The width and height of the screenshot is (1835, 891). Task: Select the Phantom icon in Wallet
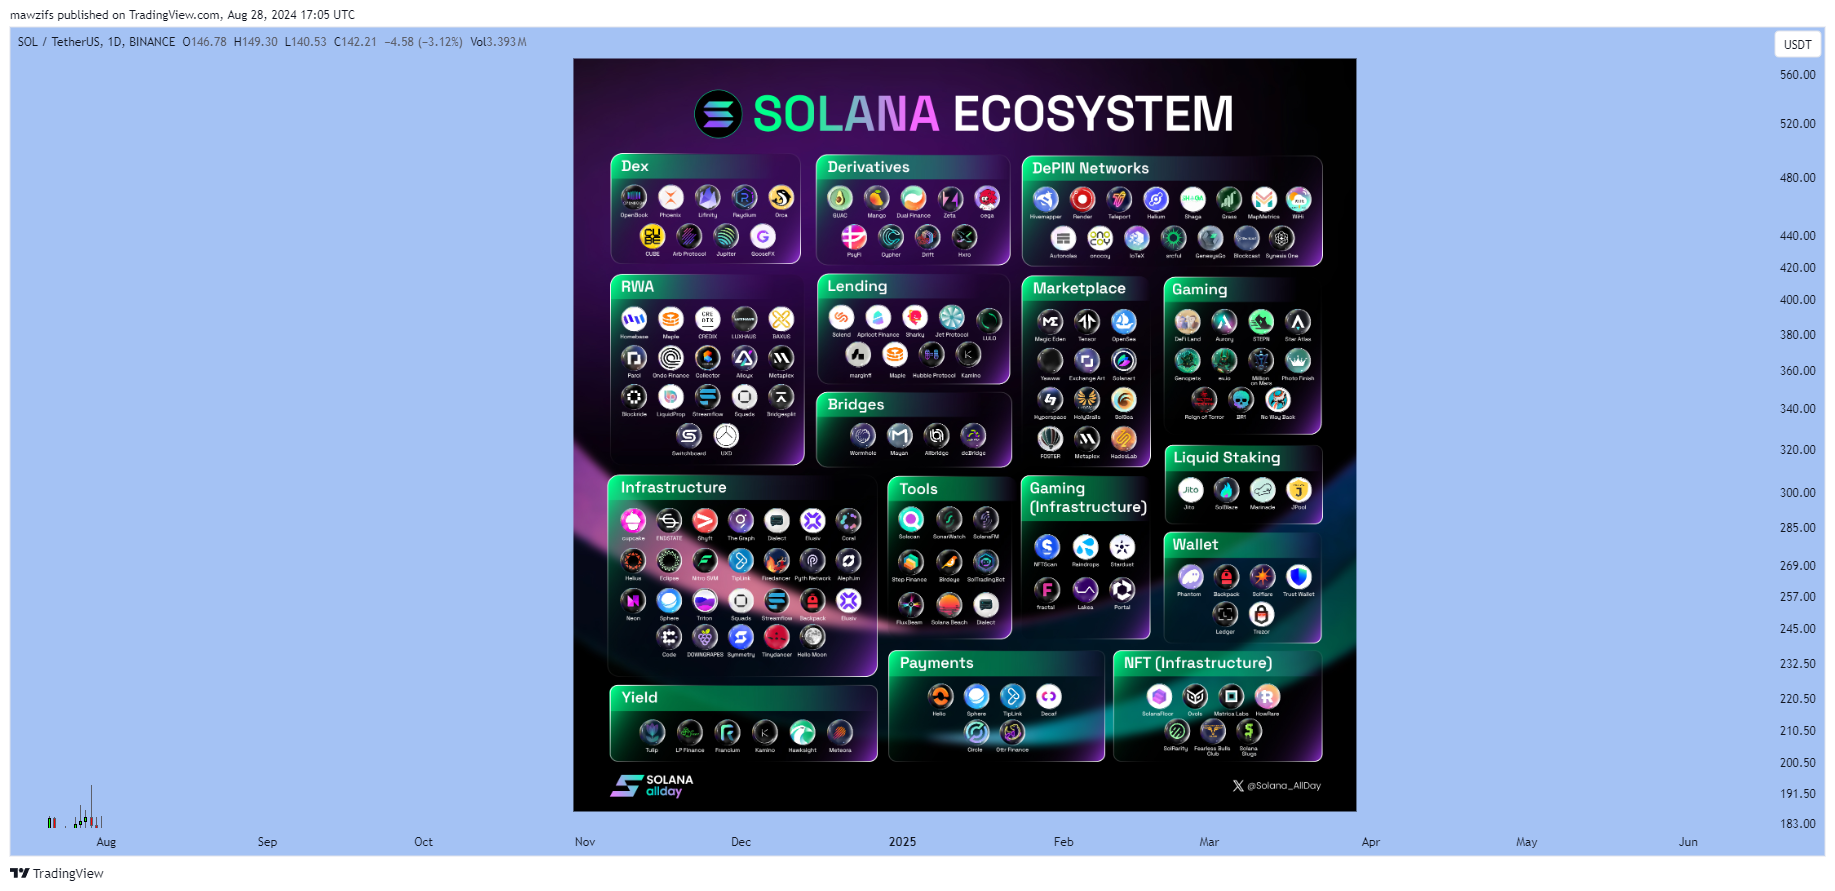coord(1190,576)
